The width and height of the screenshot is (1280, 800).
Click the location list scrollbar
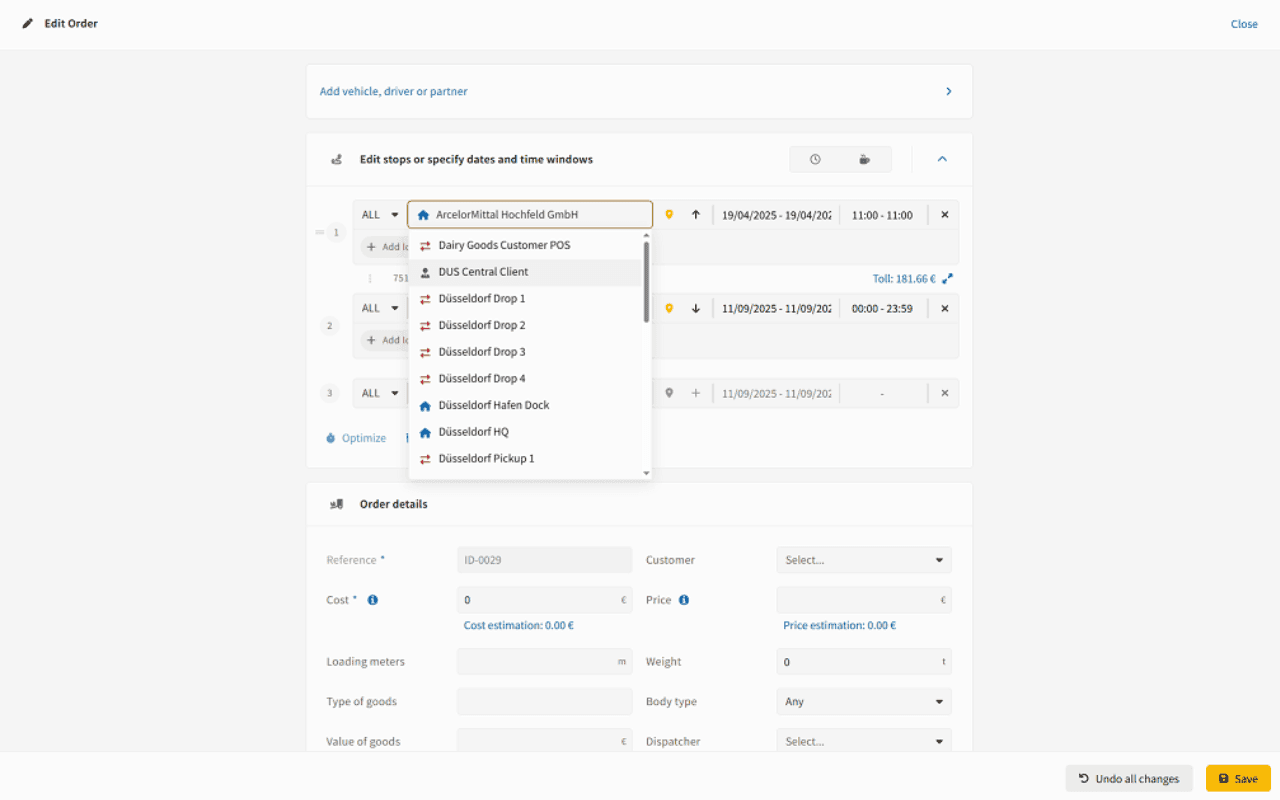pos(646,282)
